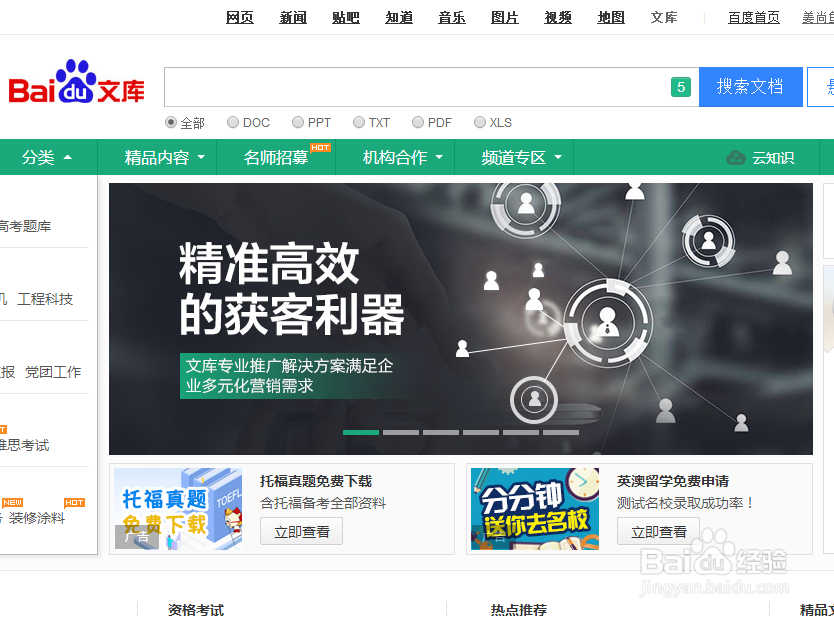Open the 百度首页 link
834x617 pixels.
[754, 18]
